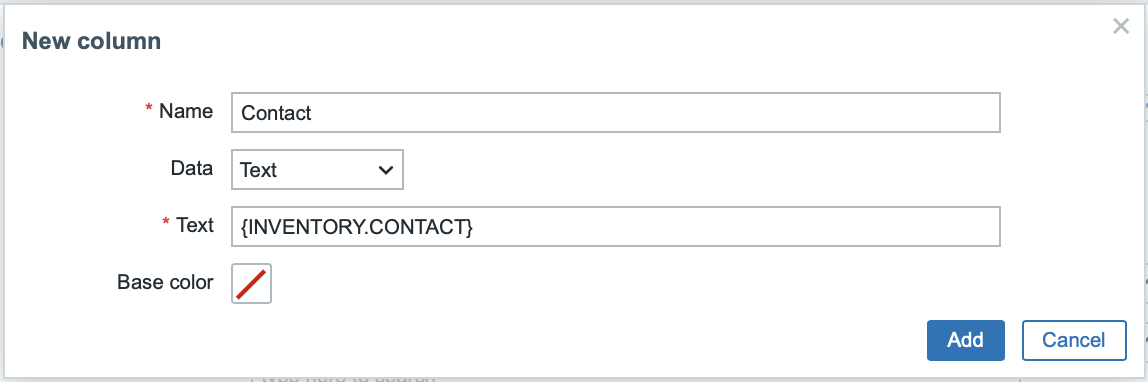The image size is (1148, 382).
Task: Click the red asterisk beside Text
Action: click(x=166, y=222)
